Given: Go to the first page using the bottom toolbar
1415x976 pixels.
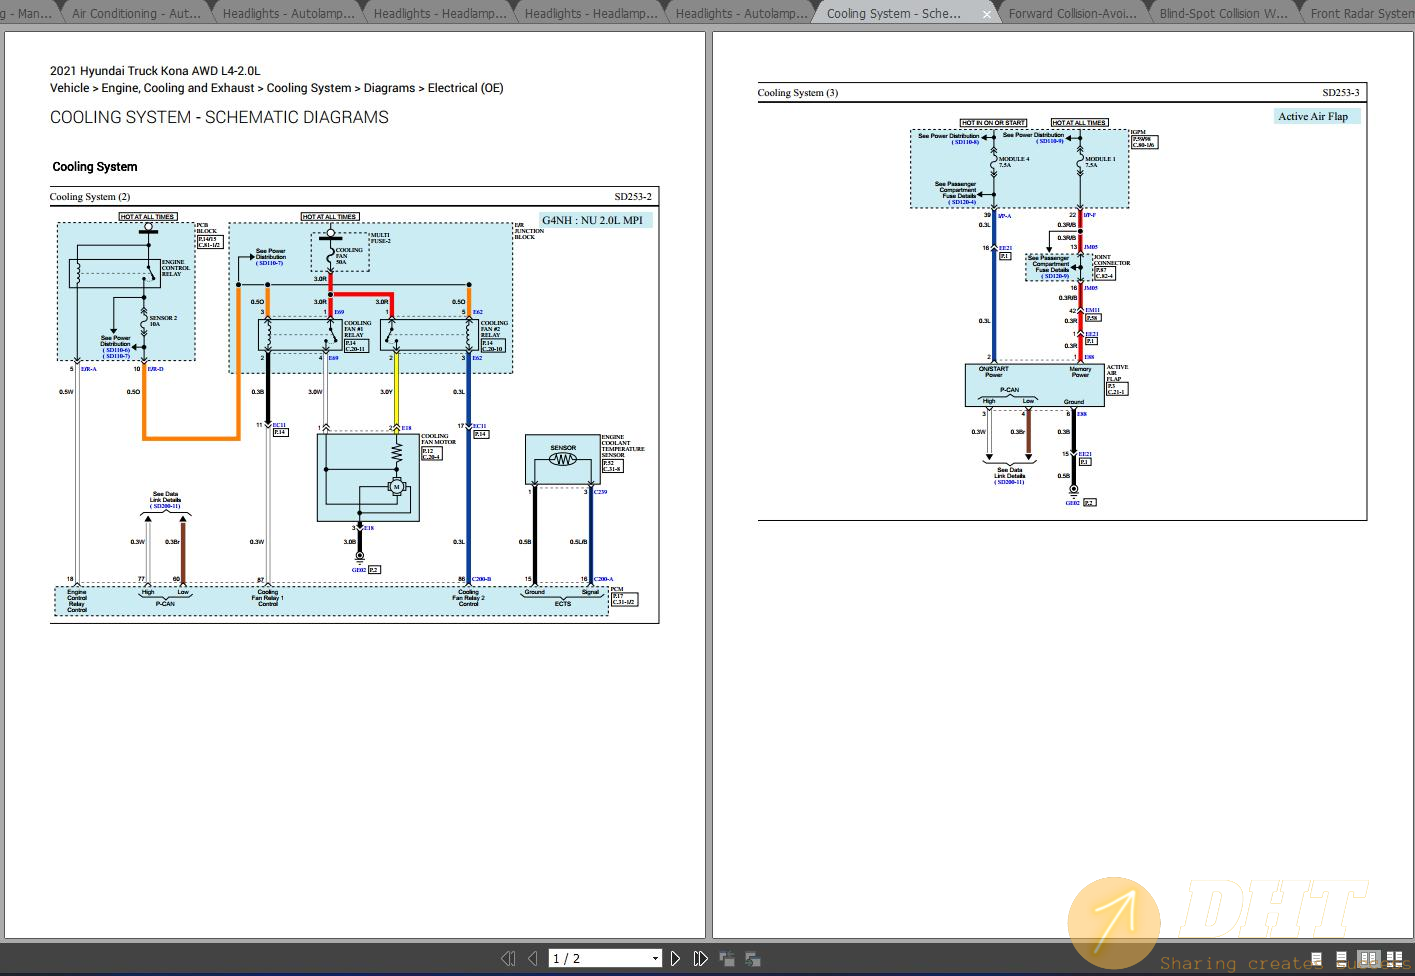Looking at the screenshot, I should click(x=508, y=958).
